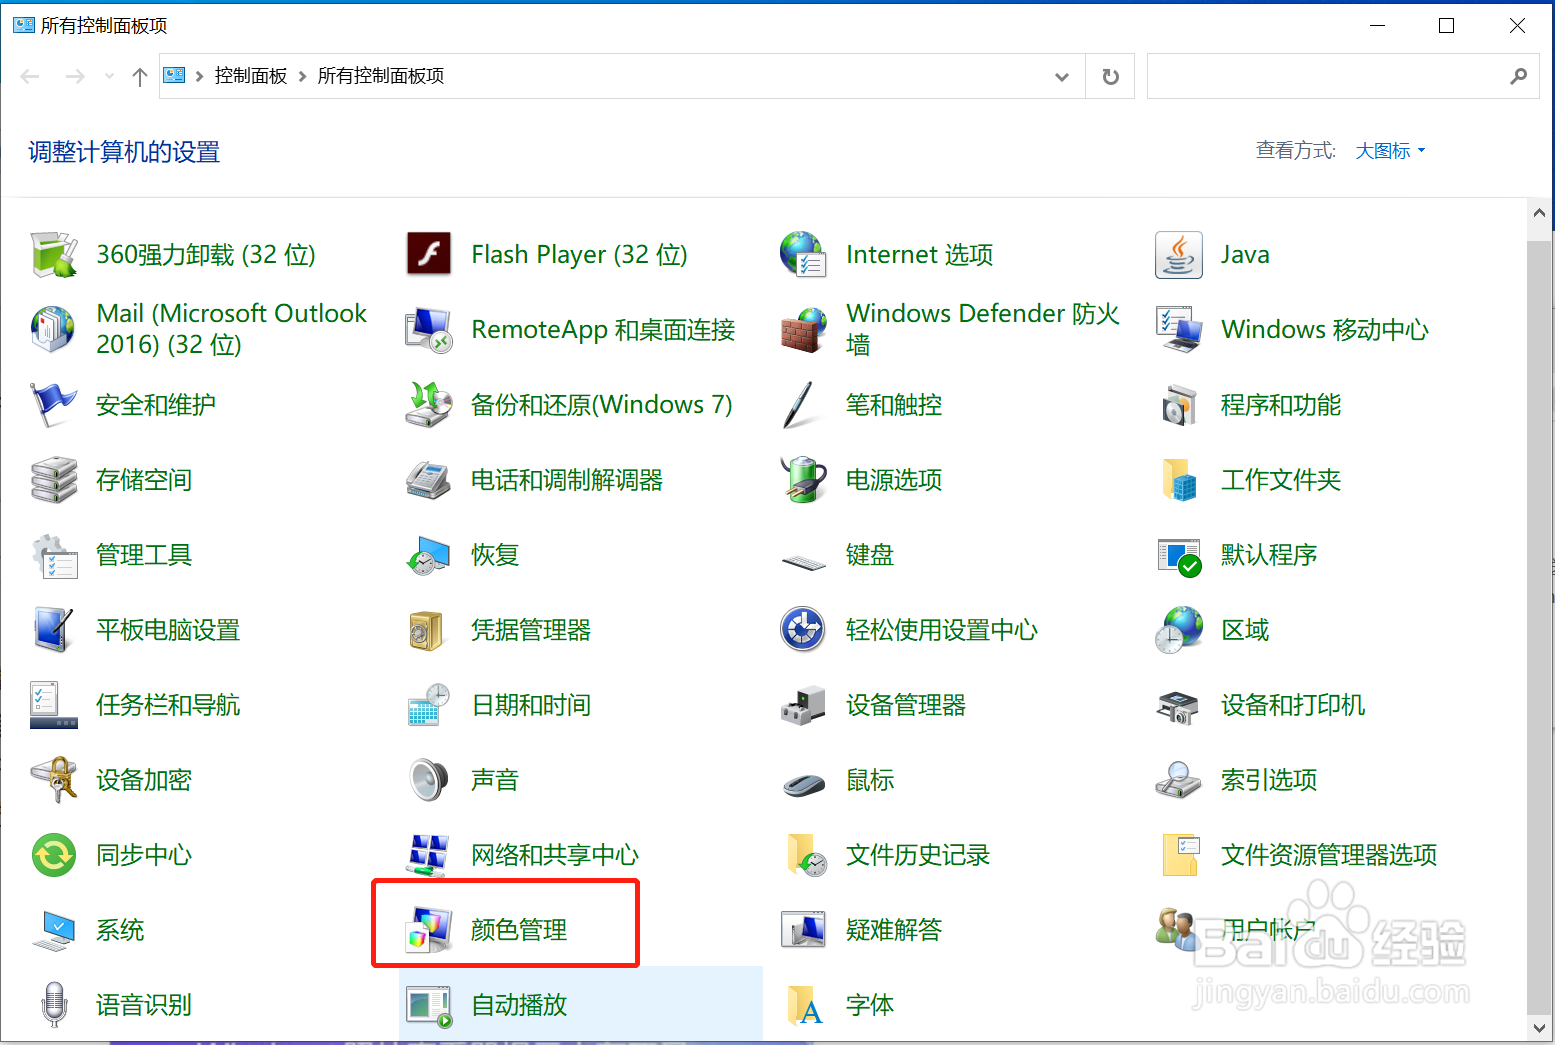Open 语音识别 microphone icon
The height and width of the screenshot is (1045, 1555).
(x=54, y=1005)
